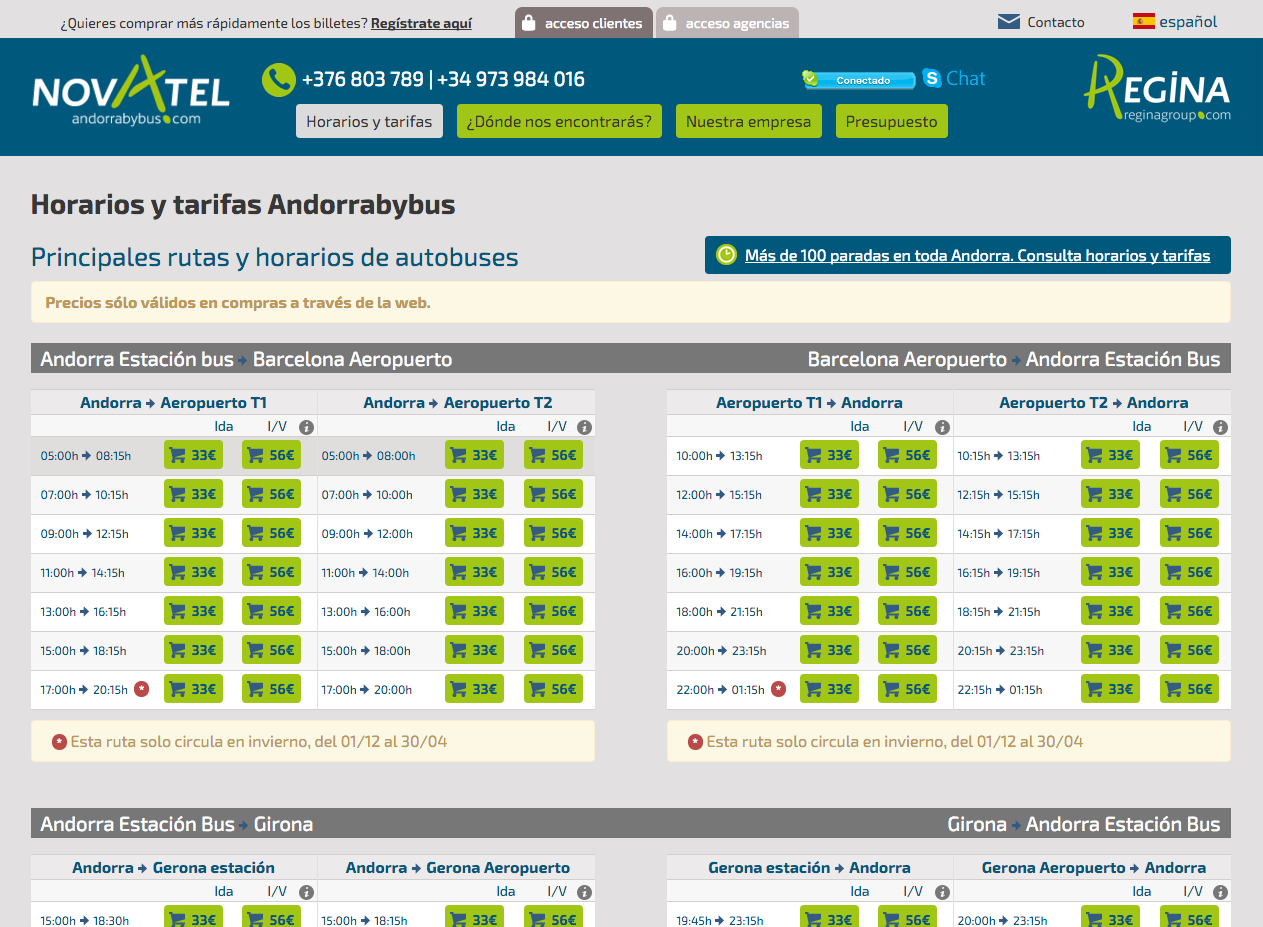The width and height of the screenshot is (1263, 927).
Task: Click the Regístrate aquí link
Action: 421,23
